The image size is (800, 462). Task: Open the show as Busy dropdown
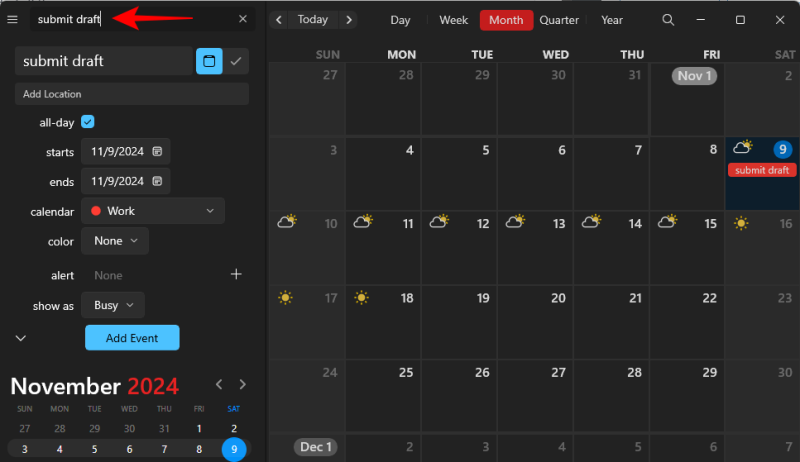tap(113, 305)
